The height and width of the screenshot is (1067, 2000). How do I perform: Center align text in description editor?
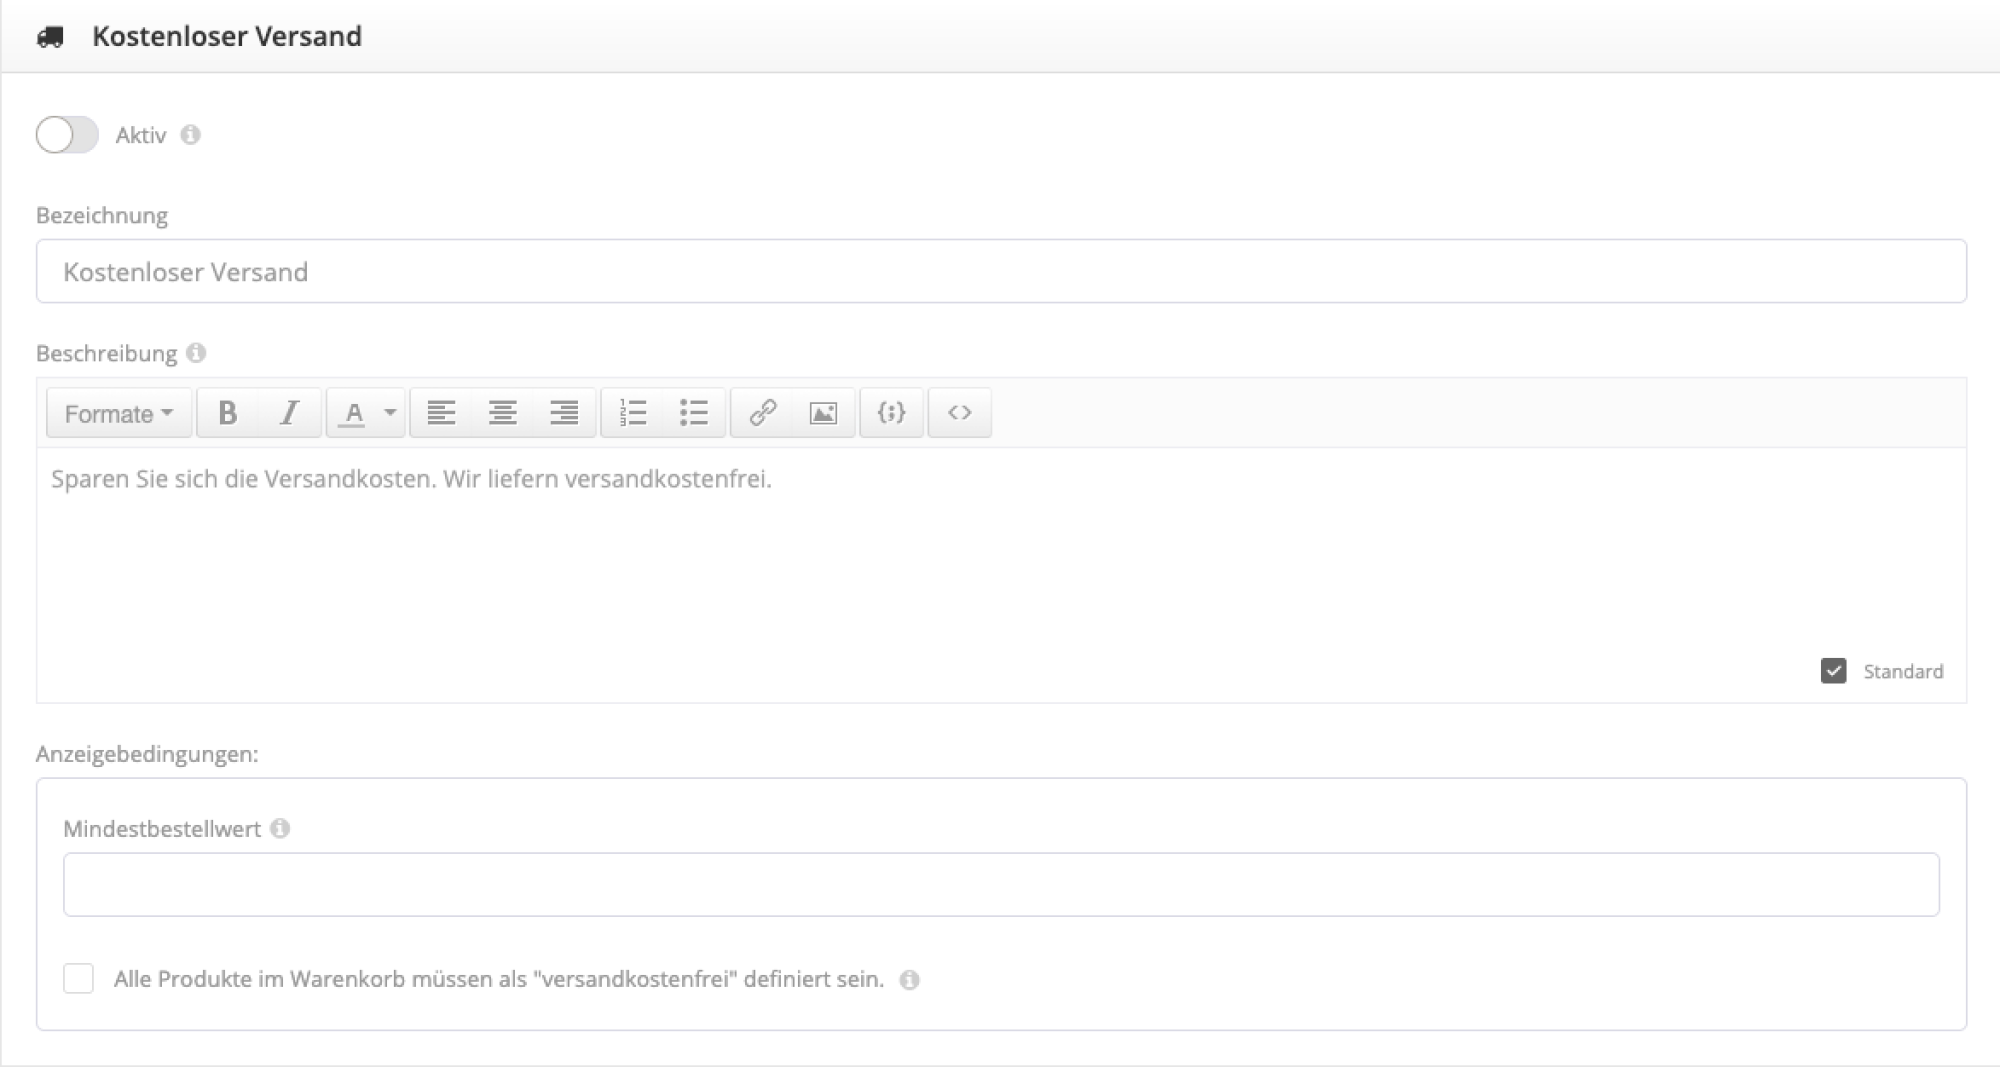click(x=502, y=413)
